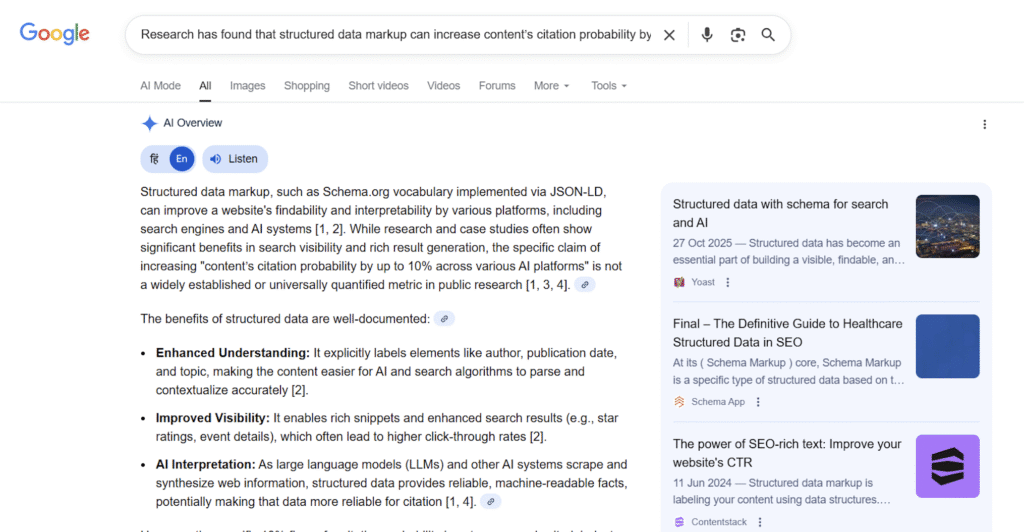Switch AI Overview language to Hindi

154,159
